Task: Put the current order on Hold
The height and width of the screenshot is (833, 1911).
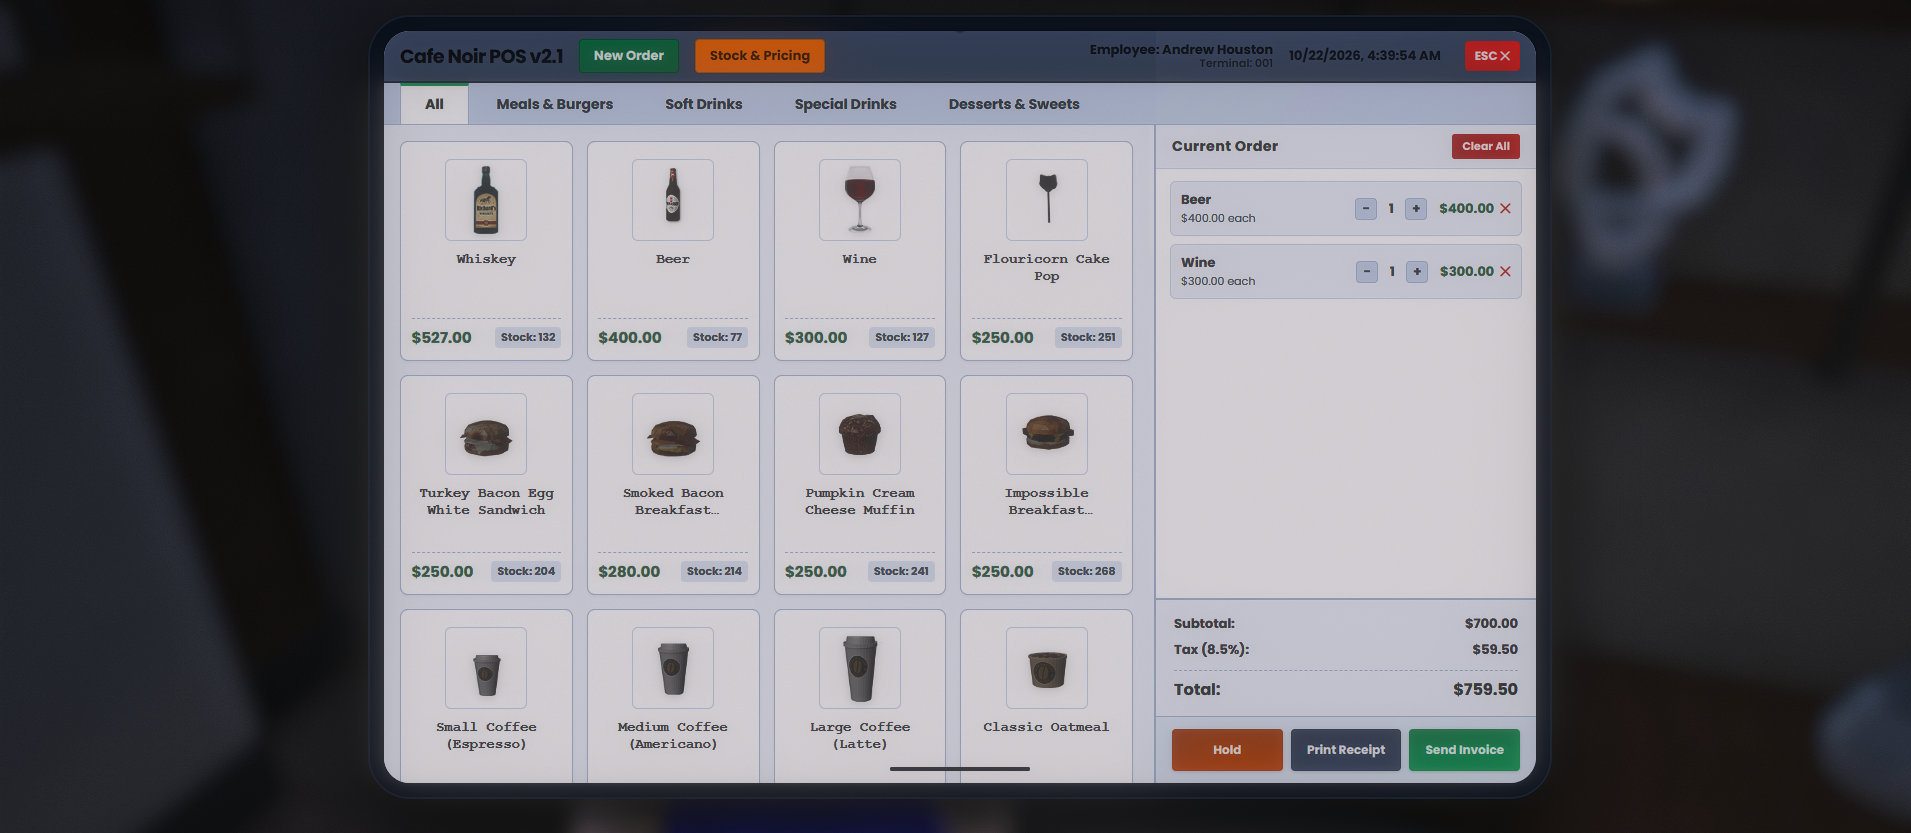Action: click(1227, 750)
